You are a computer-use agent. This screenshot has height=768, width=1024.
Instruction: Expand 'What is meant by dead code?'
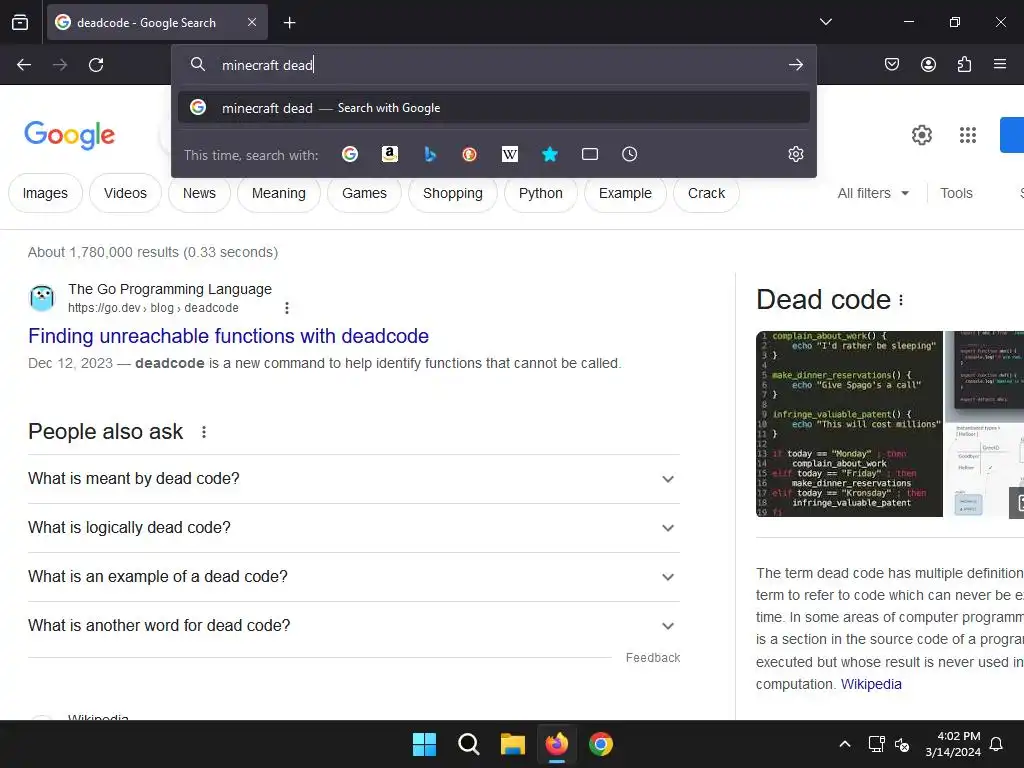click(354, 479)
